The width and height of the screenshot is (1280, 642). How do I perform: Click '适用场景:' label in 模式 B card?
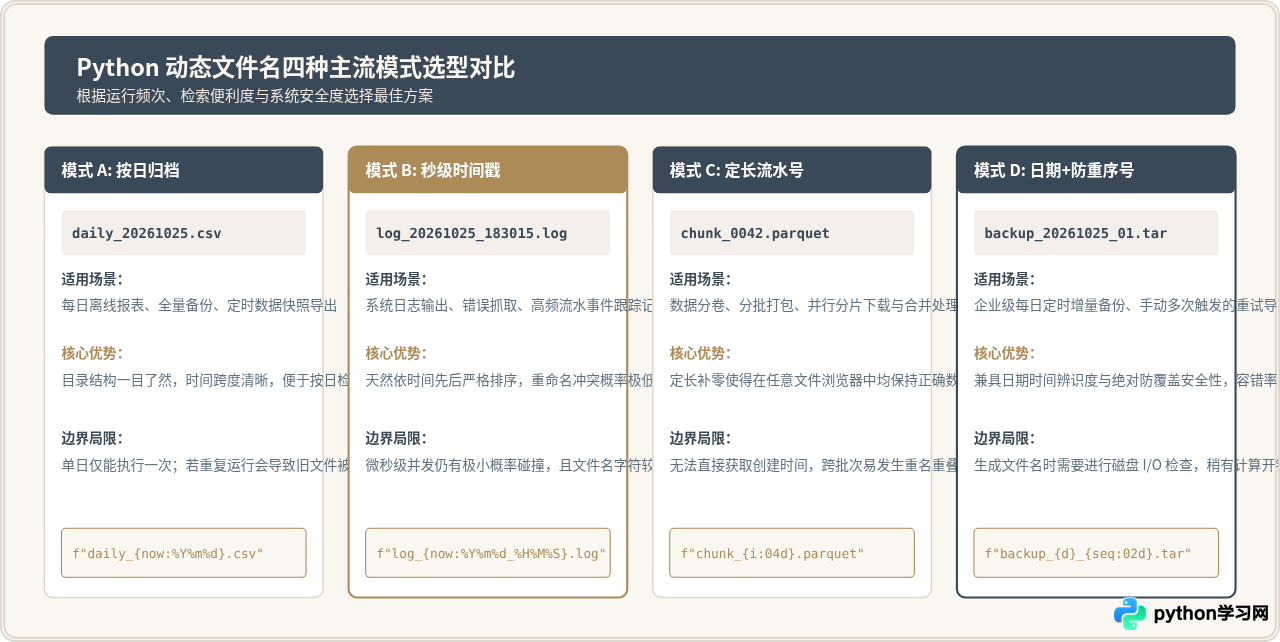(396, 280)
